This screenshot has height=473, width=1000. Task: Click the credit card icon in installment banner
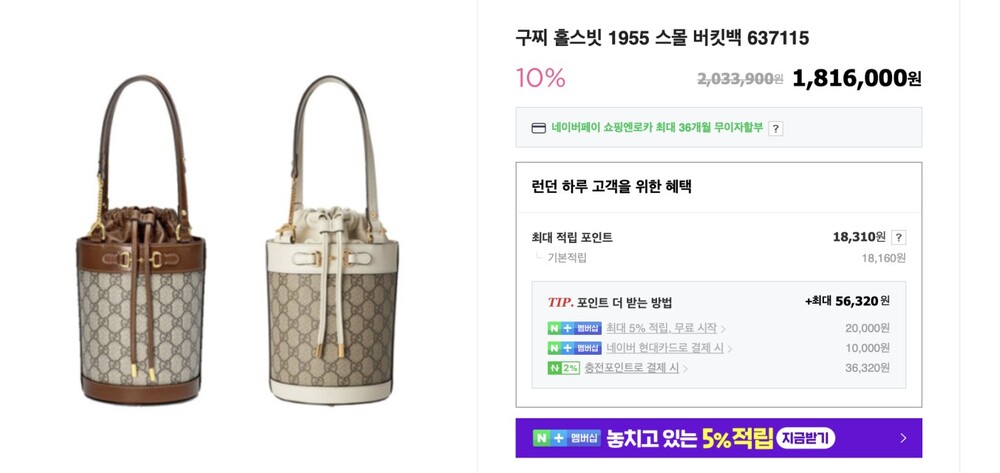pos(538,128)
